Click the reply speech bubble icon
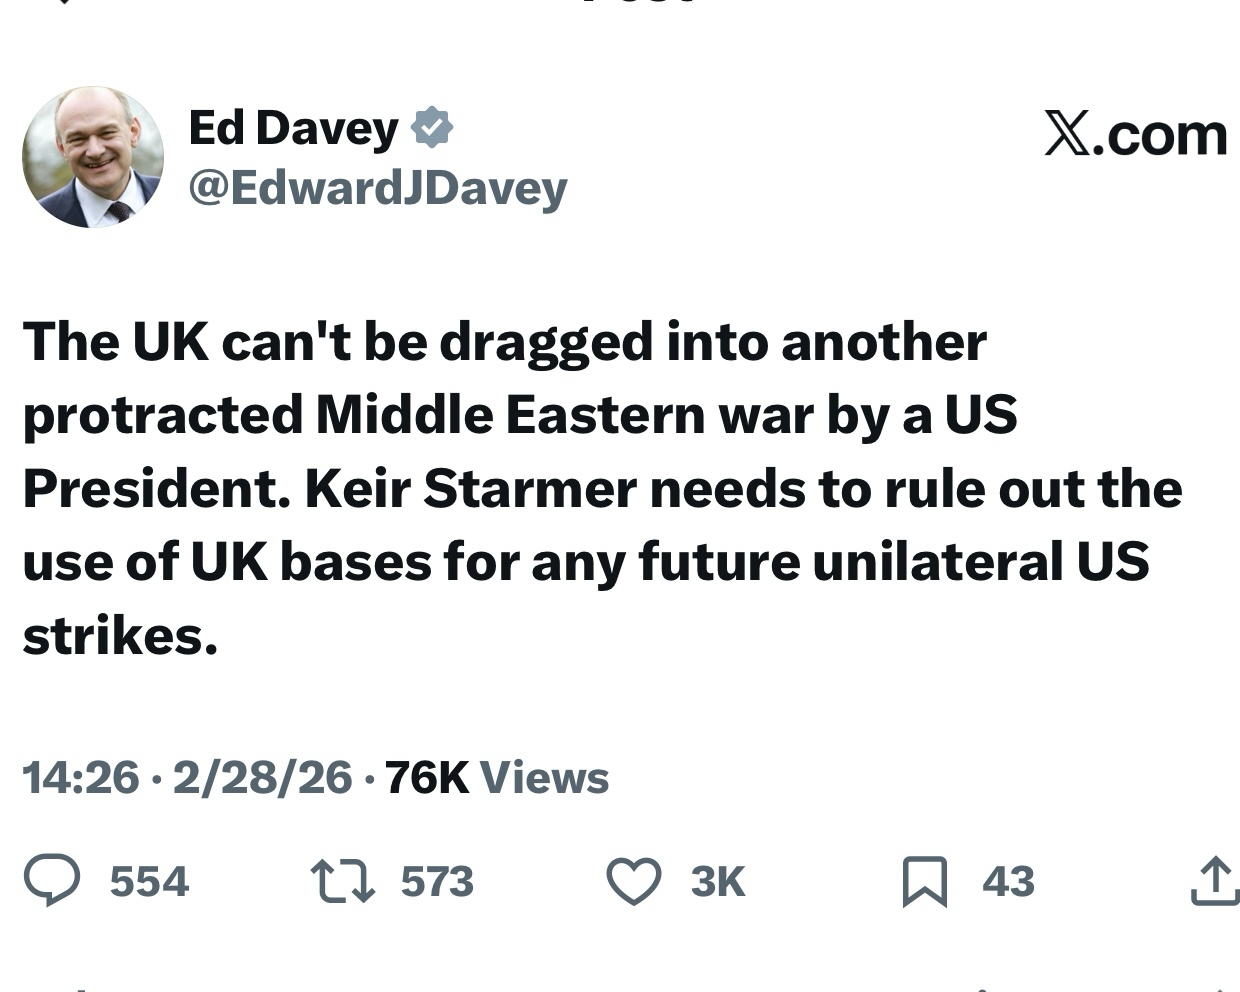1240x992 pixels. [52, 881]
